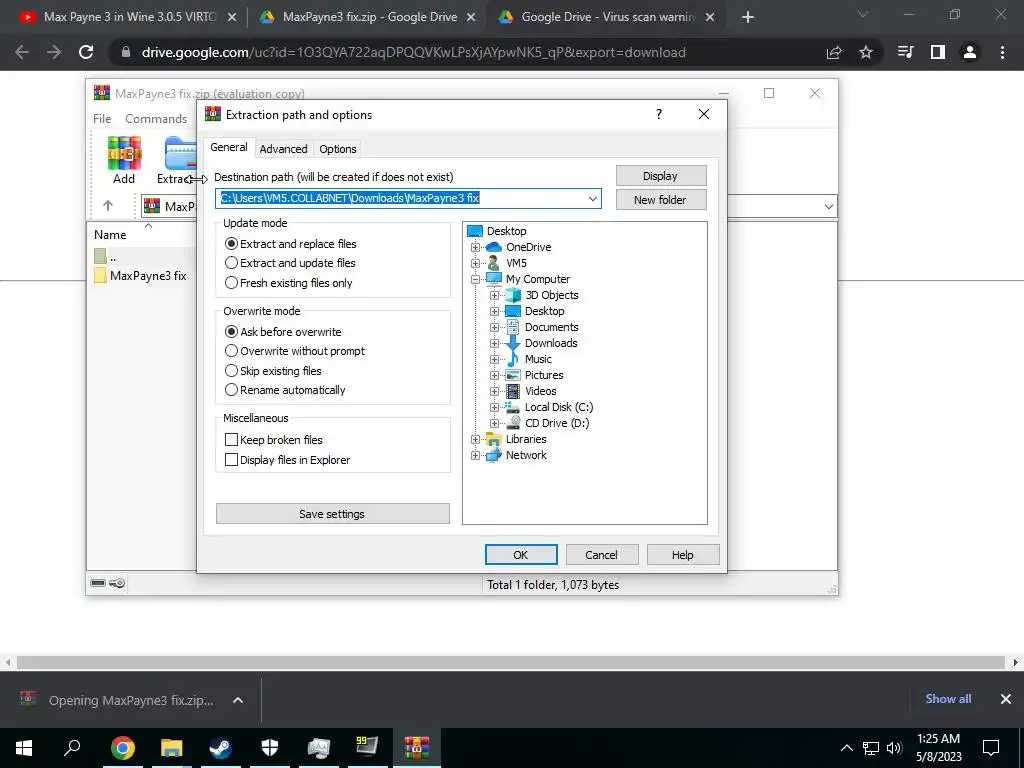The height and width of the screenshot is (768, 1024).
Task: Click the Display button
Action: click(660, 176)
